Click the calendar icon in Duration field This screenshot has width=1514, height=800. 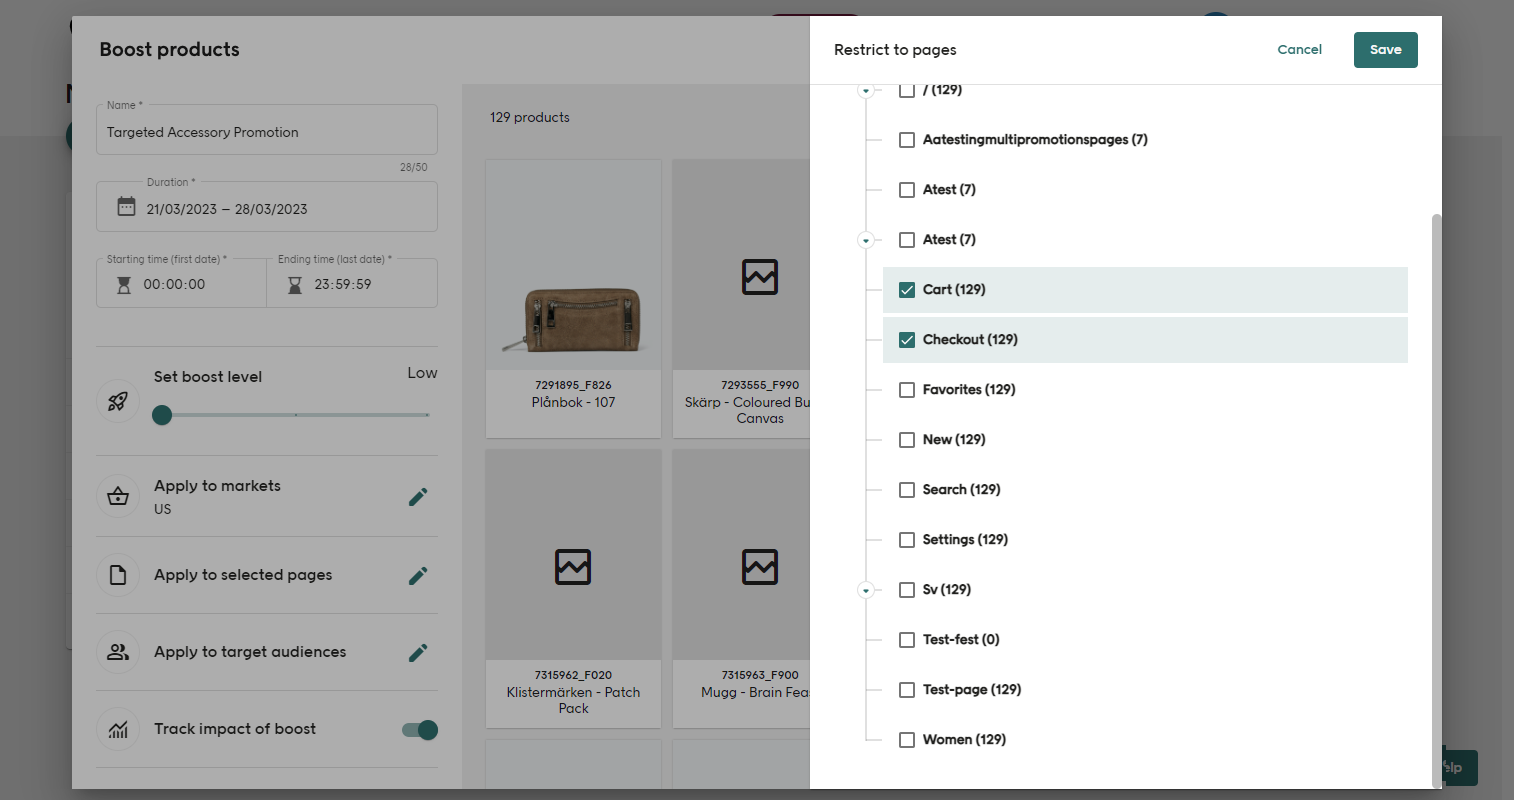click(126, 208)
